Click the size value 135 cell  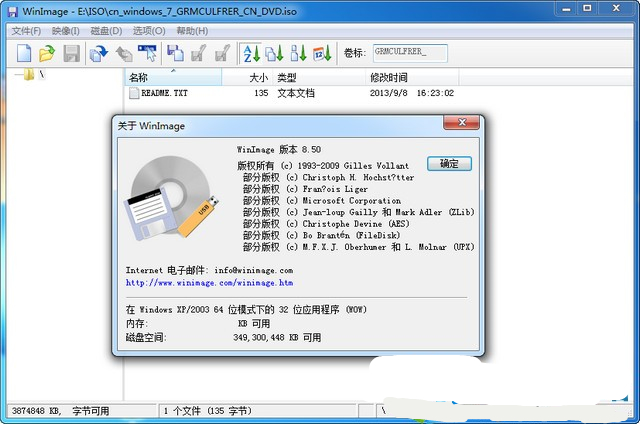[x=261, y=93]
